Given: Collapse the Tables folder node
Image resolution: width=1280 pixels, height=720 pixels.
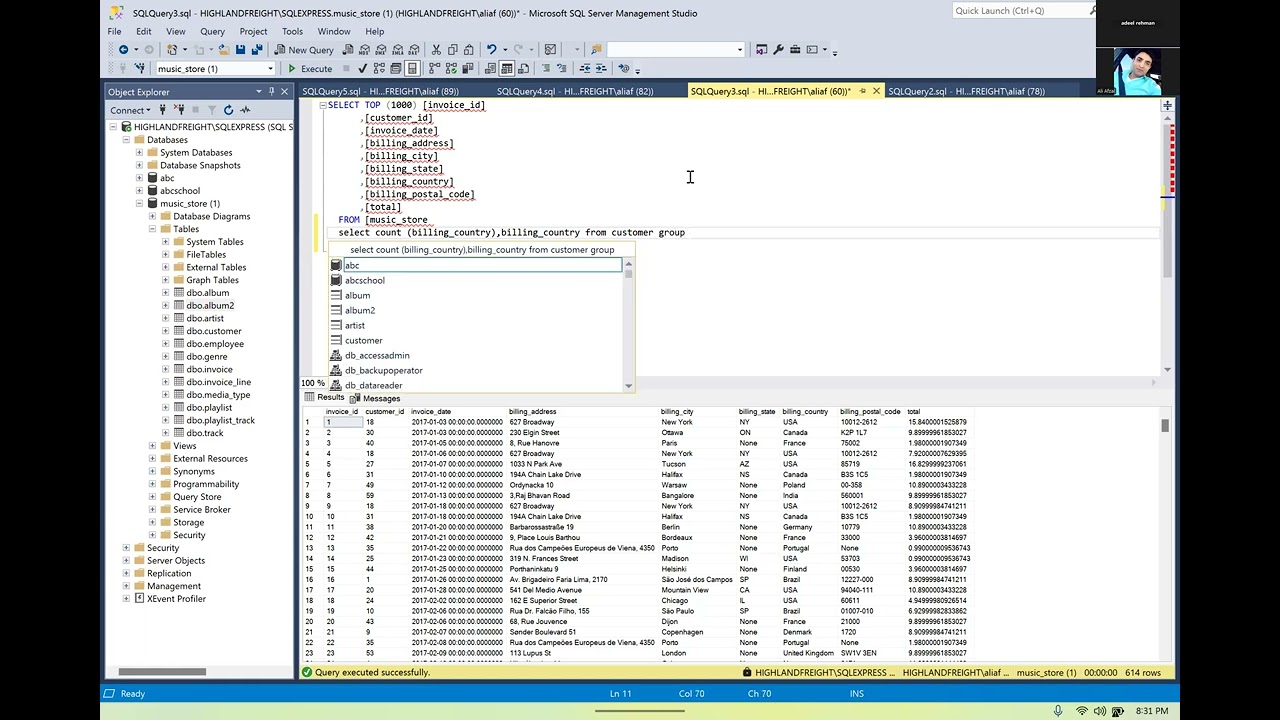Looking at the screenshot, I should point(152,229).
